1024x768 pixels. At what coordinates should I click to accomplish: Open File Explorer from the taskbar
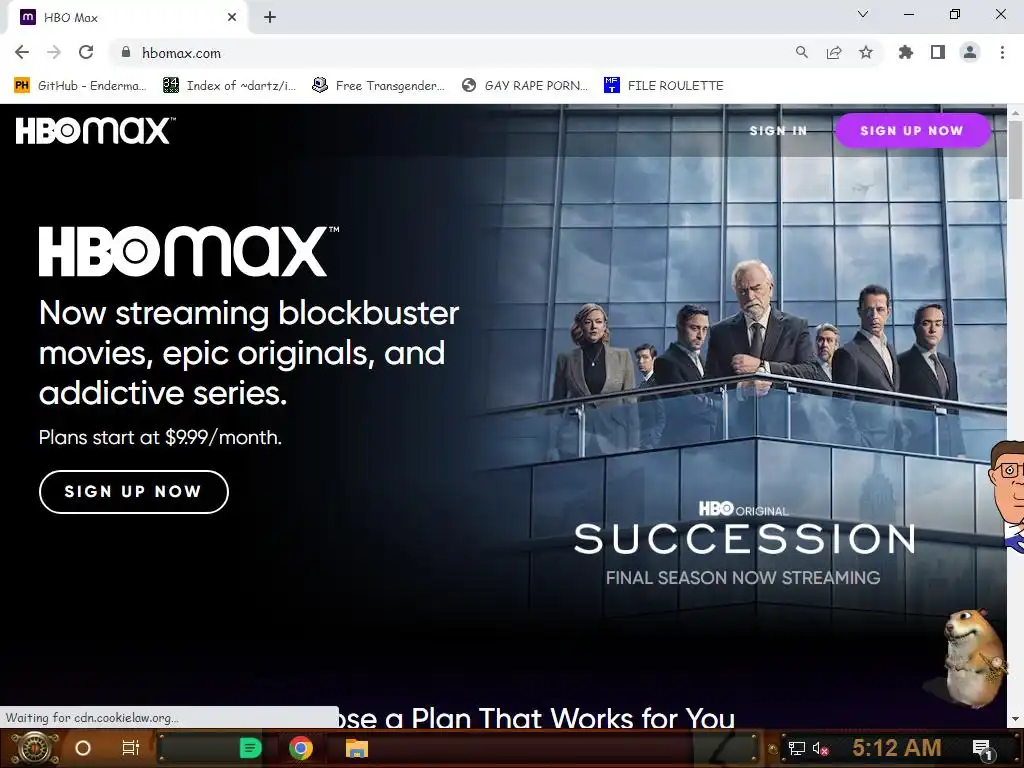pyautogui.click(x=357, y=748)
